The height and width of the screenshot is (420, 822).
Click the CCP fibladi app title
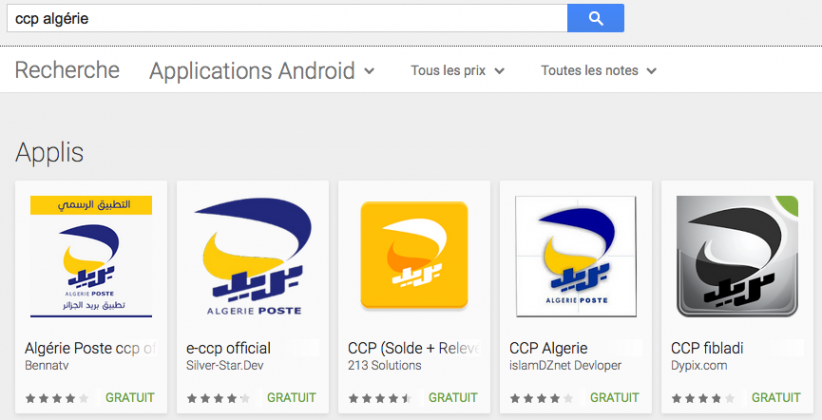[707, 348]
